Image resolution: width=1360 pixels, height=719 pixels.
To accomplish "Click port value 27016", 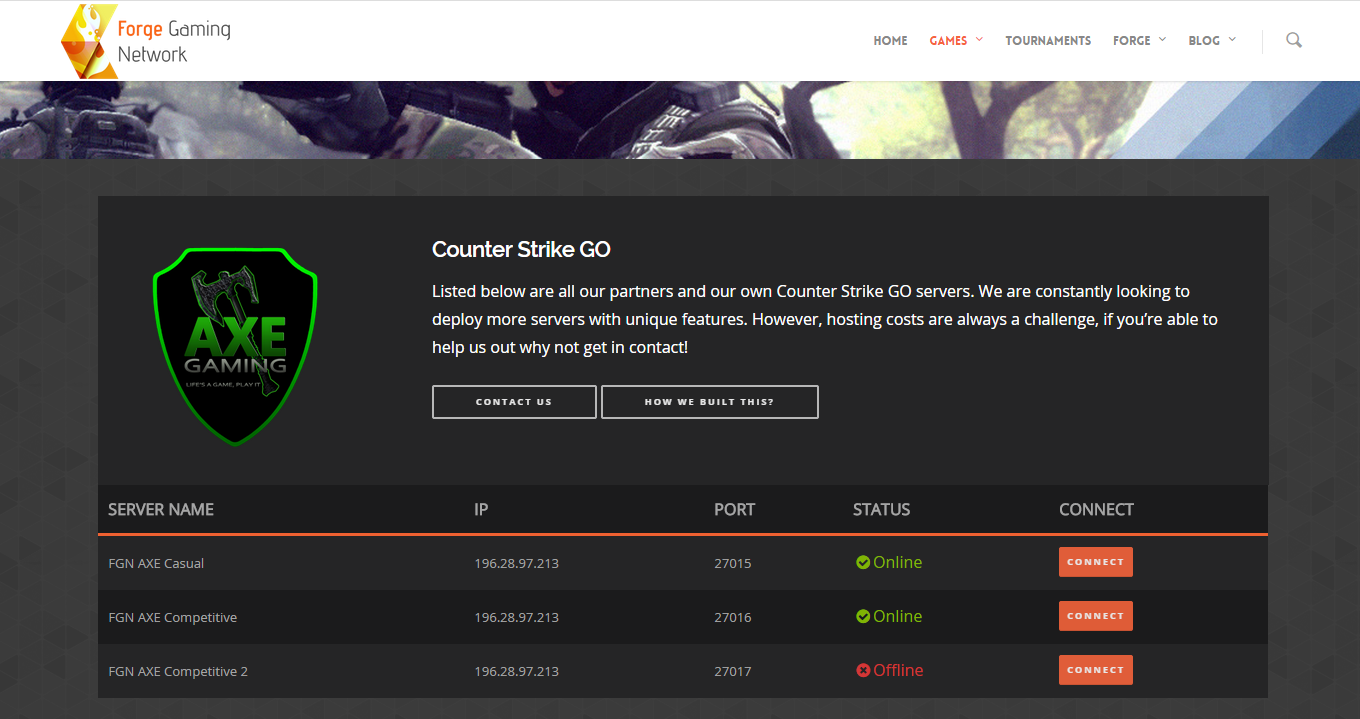I will tap(733, 618).
